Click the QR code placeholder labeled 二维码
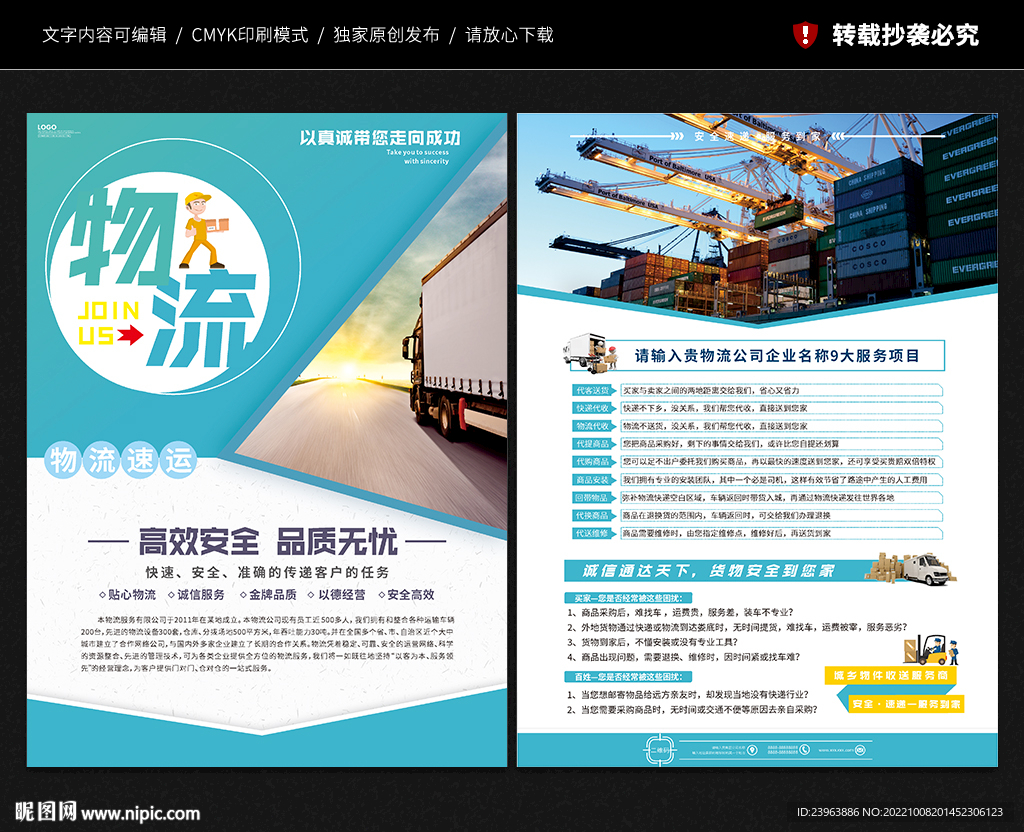Viewport: 1024px width, 832px height. 660,750
